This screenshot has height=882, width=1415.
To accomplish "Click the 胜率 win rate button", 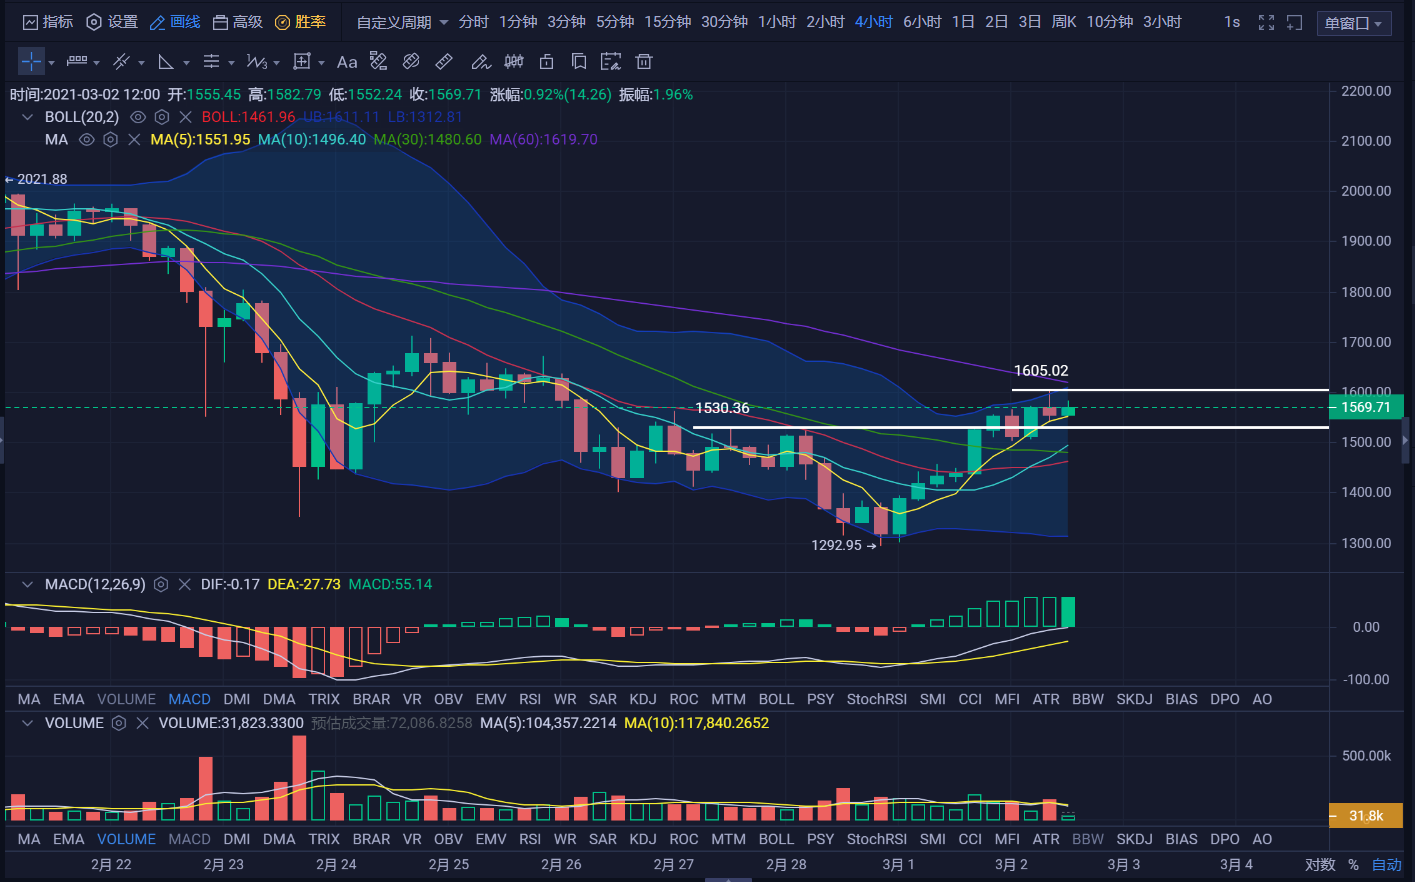I will pyautogui.click(x=301, y=22).
